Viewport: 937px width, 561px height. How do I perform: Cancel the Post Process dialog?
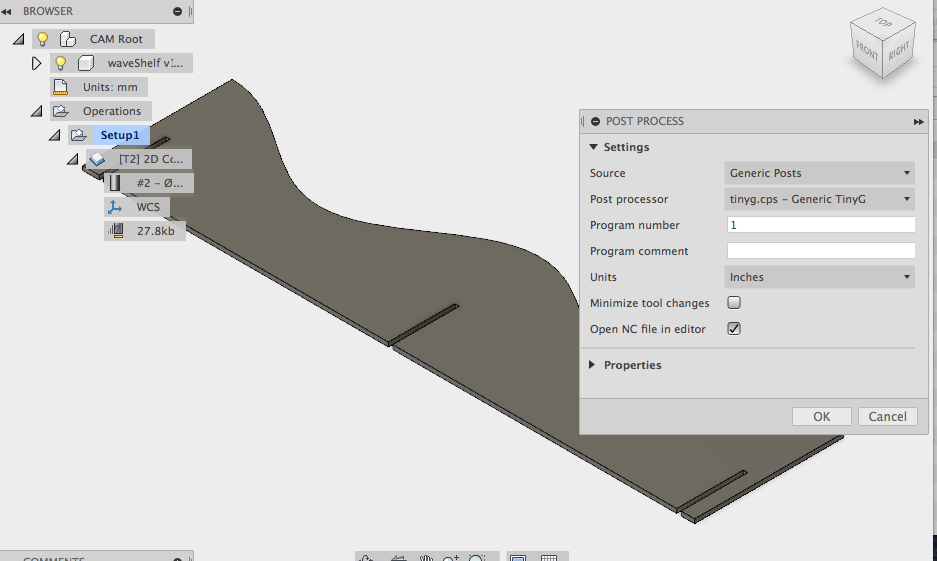point(887,416)
